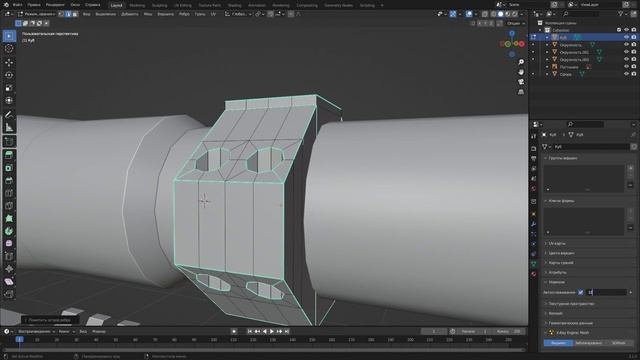
Task: Open the interaction mode dropdown
Action: click(37, 14)
